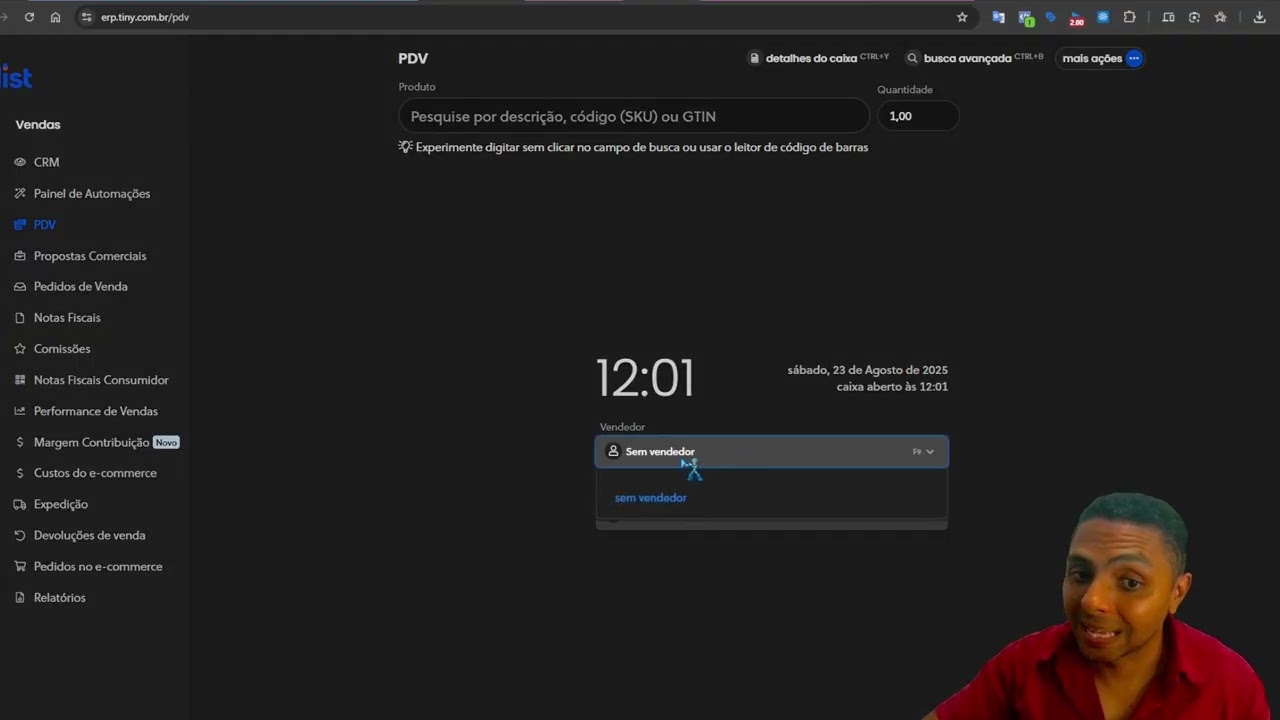1280x720 pixels.
Task: Click the 12:01 clock display
Action: [x=645, y=378]
